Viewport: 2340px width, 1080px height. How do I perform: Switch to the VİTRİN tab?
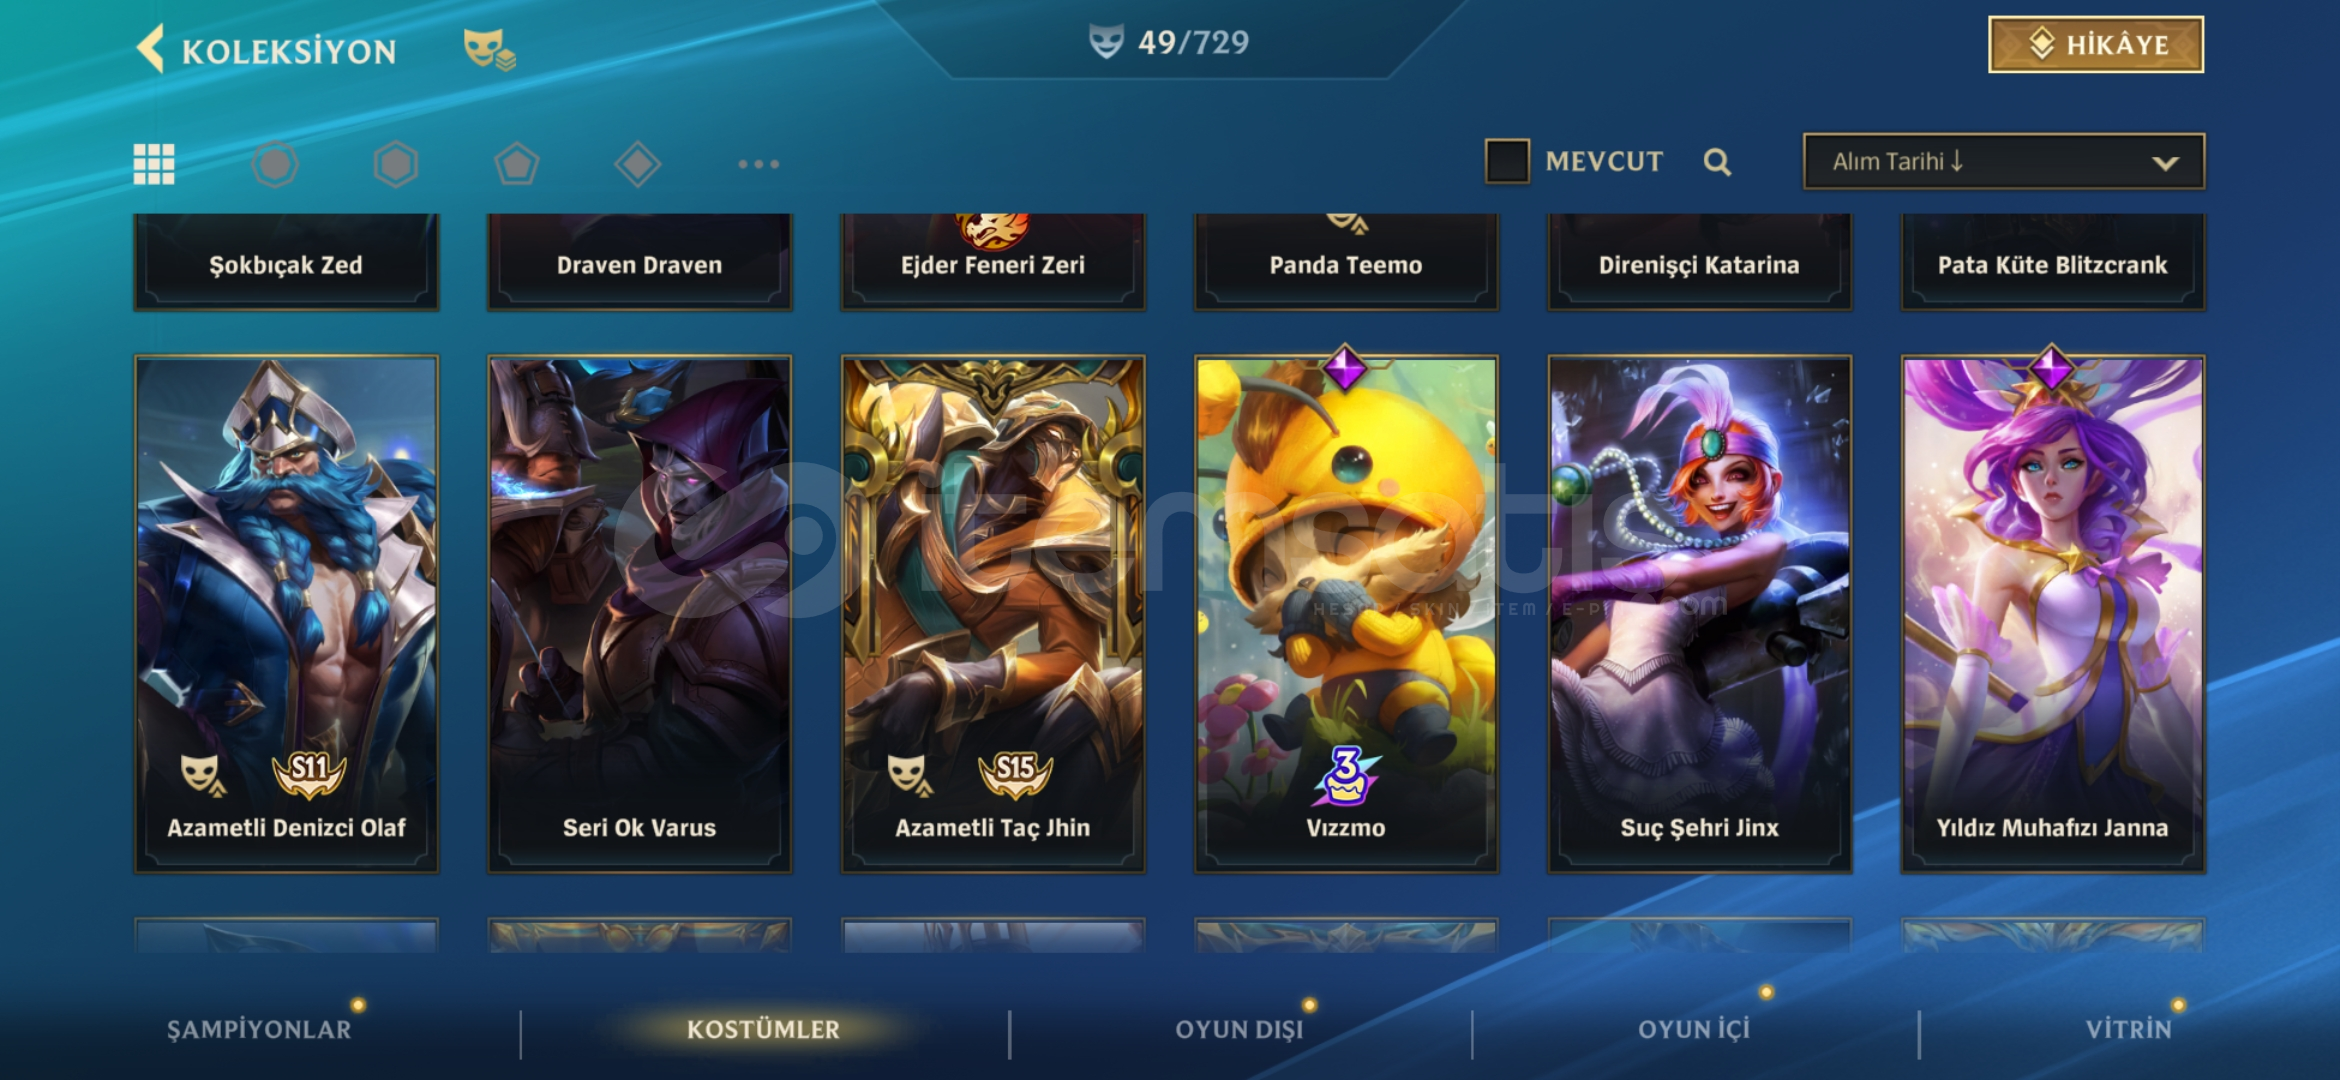[2128, 1029]
